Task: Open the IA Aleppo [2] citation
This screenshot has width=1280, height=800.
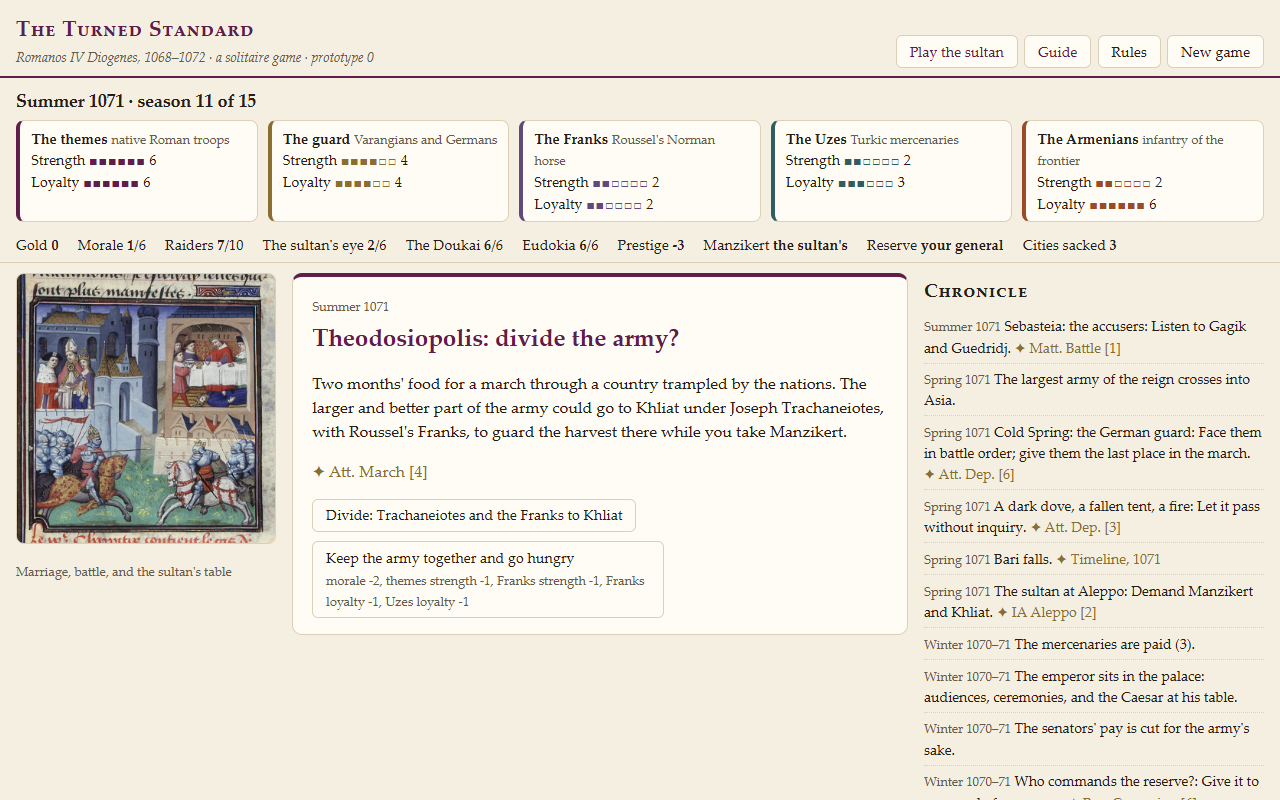Action: [1047, 613]
